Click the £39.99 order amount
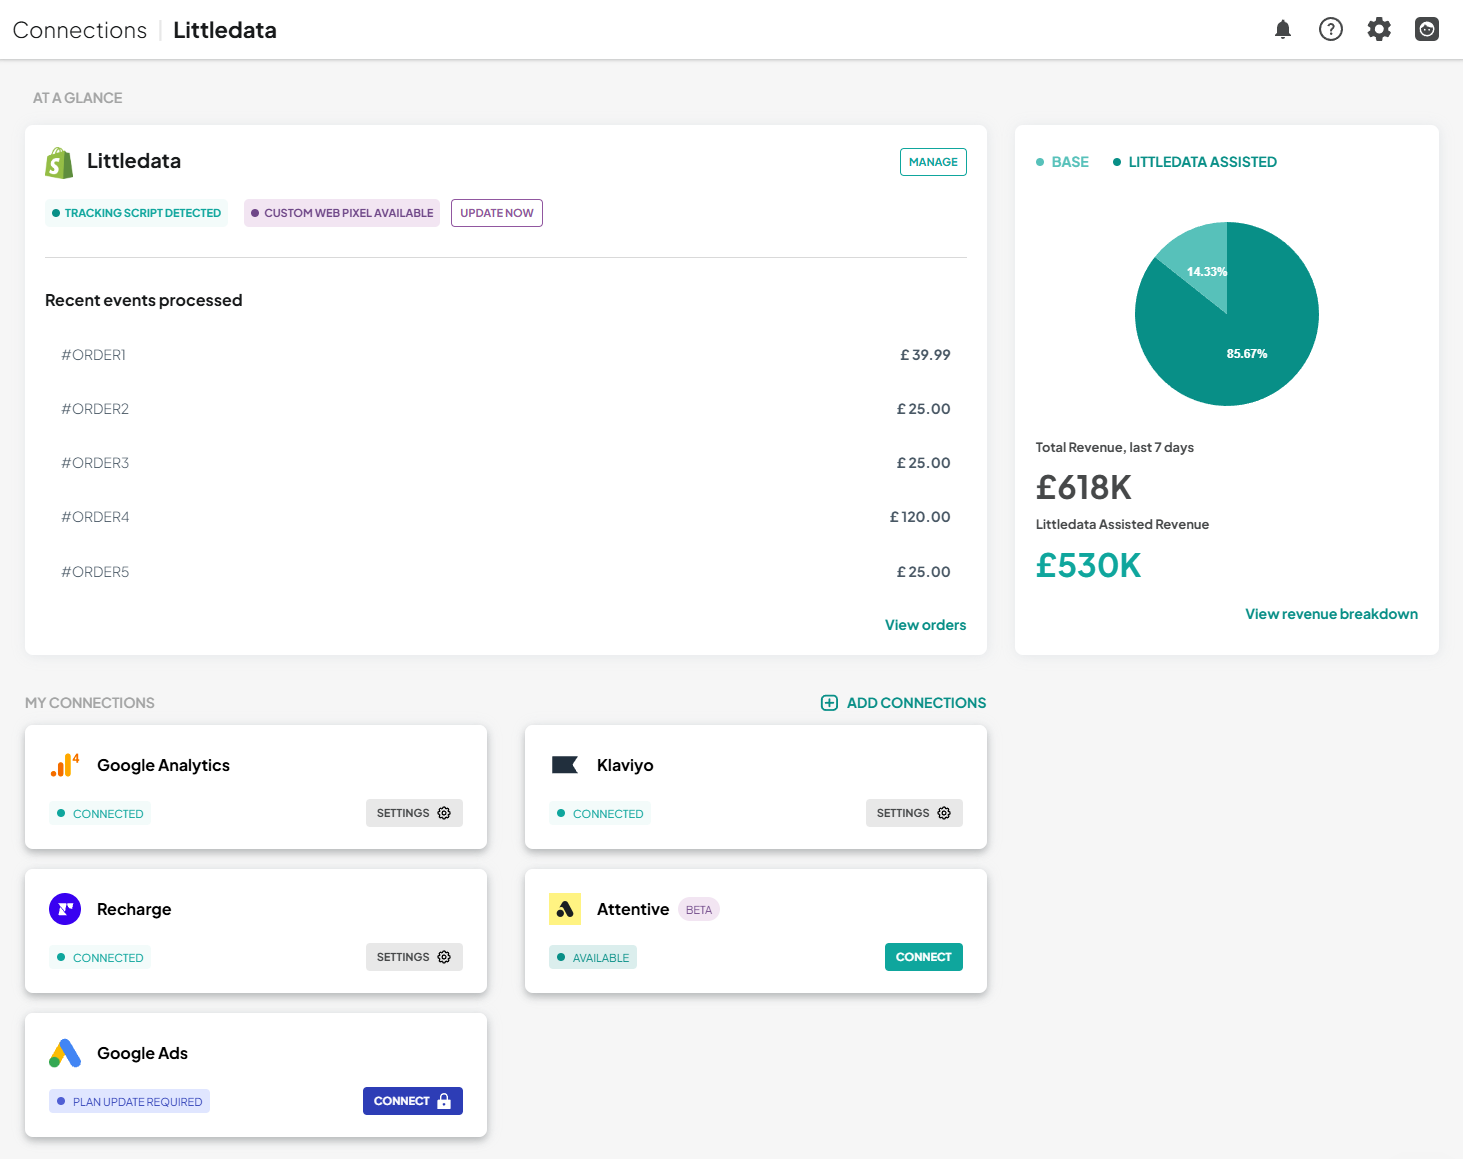This screenshot has width=1463, height=1159. coord(925,355)
